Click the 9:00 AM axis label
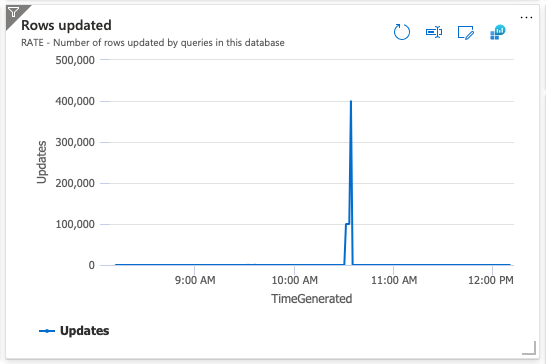 [x=195, y=280]
